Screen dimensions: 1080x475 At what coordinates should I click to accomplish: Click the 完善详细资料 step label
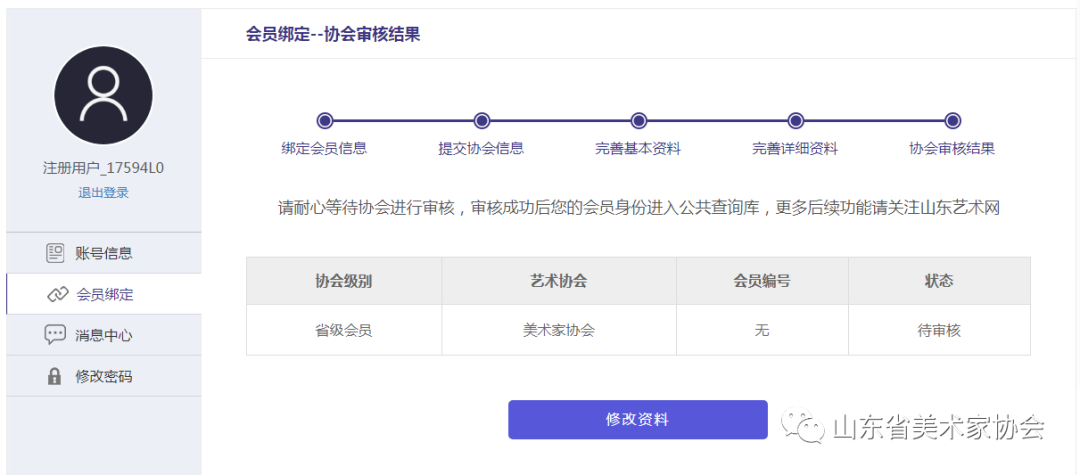pos(795,149)
